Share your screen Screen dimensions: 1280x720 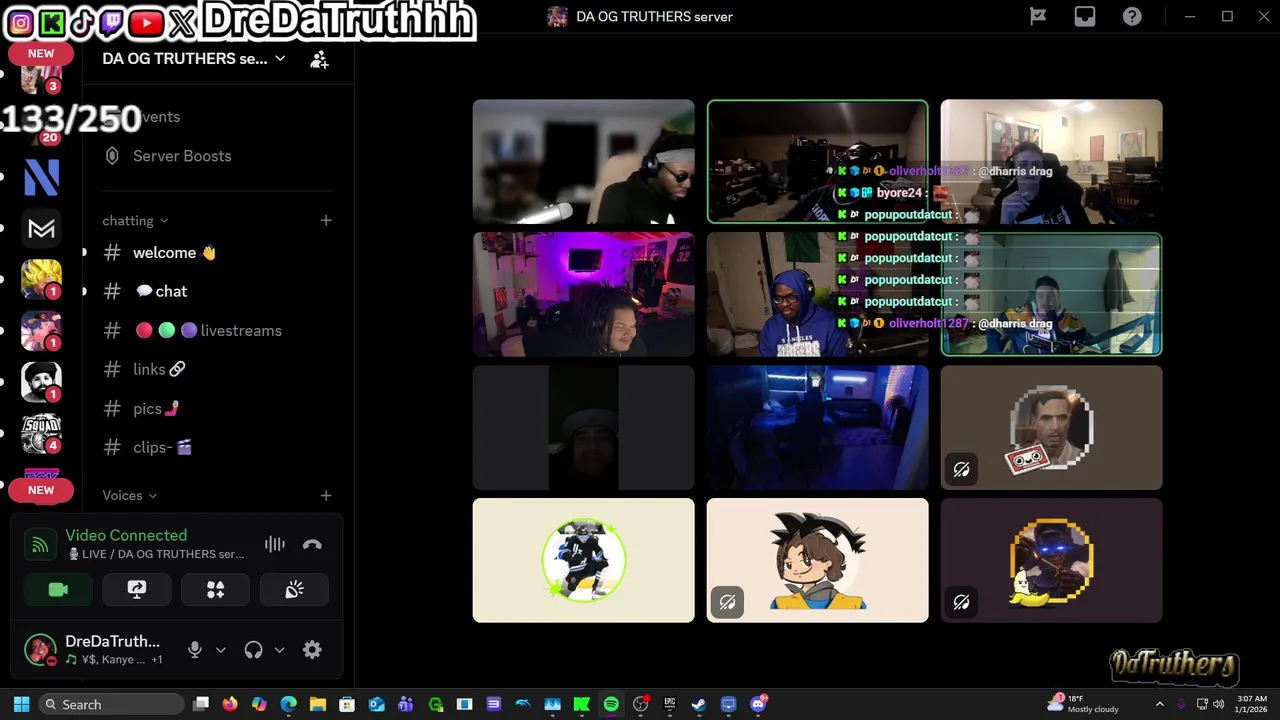(137, 590)
